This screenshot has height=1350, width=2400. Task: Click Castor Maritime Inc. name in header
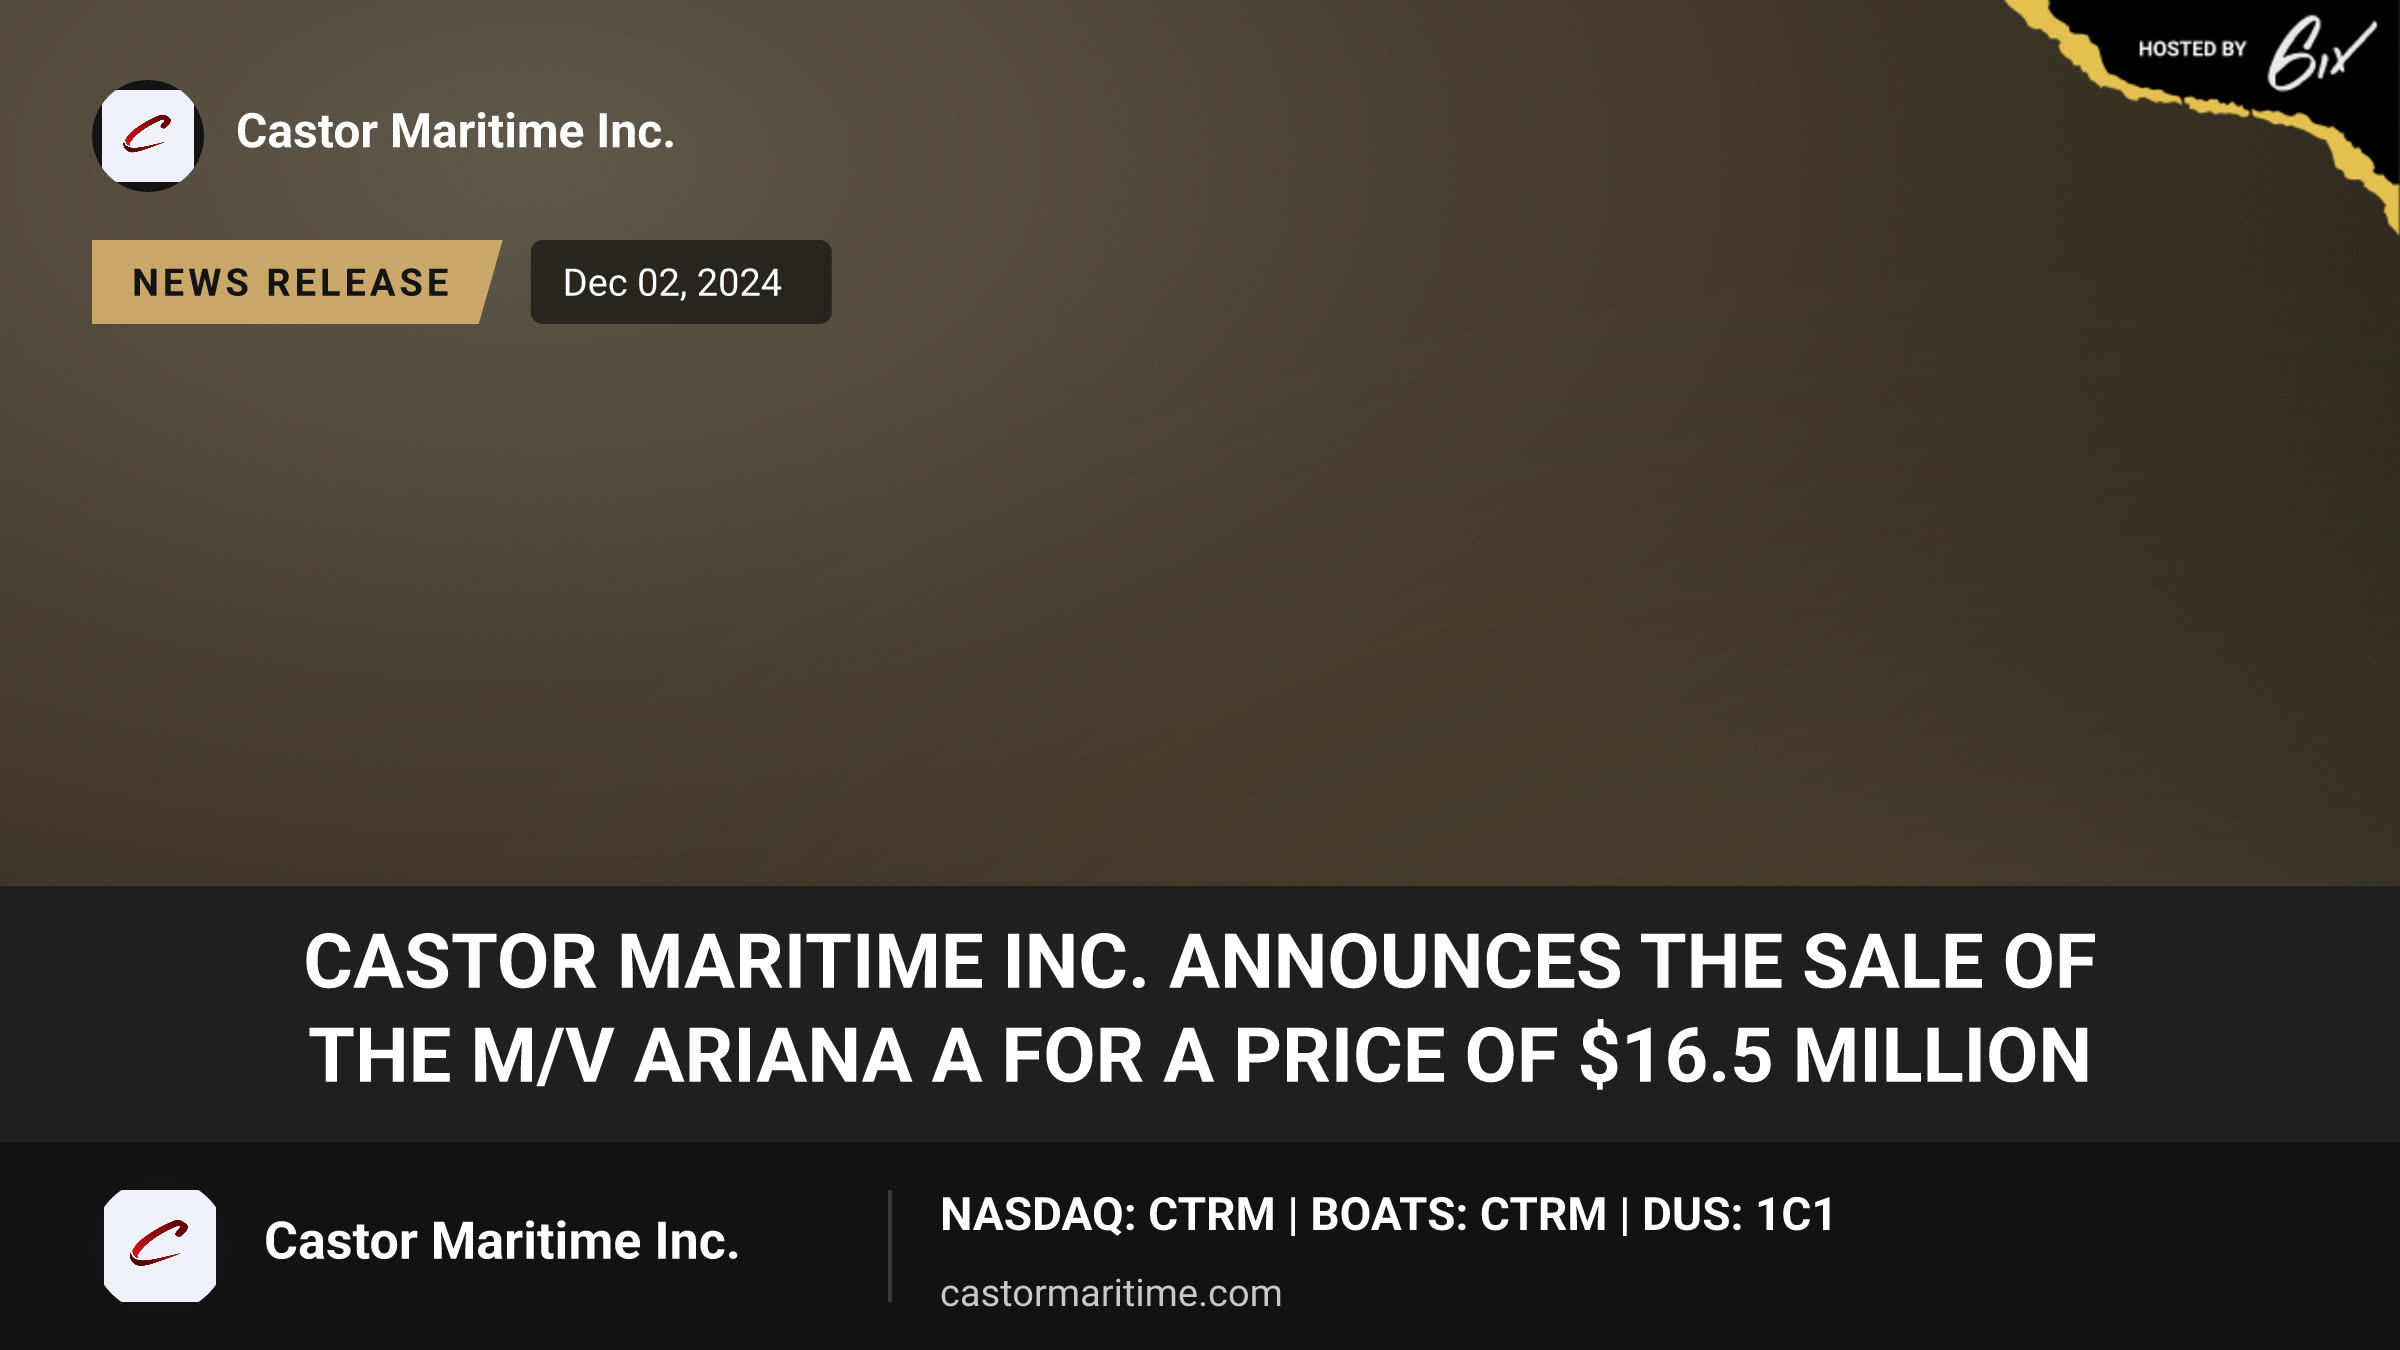coord(456,131)
